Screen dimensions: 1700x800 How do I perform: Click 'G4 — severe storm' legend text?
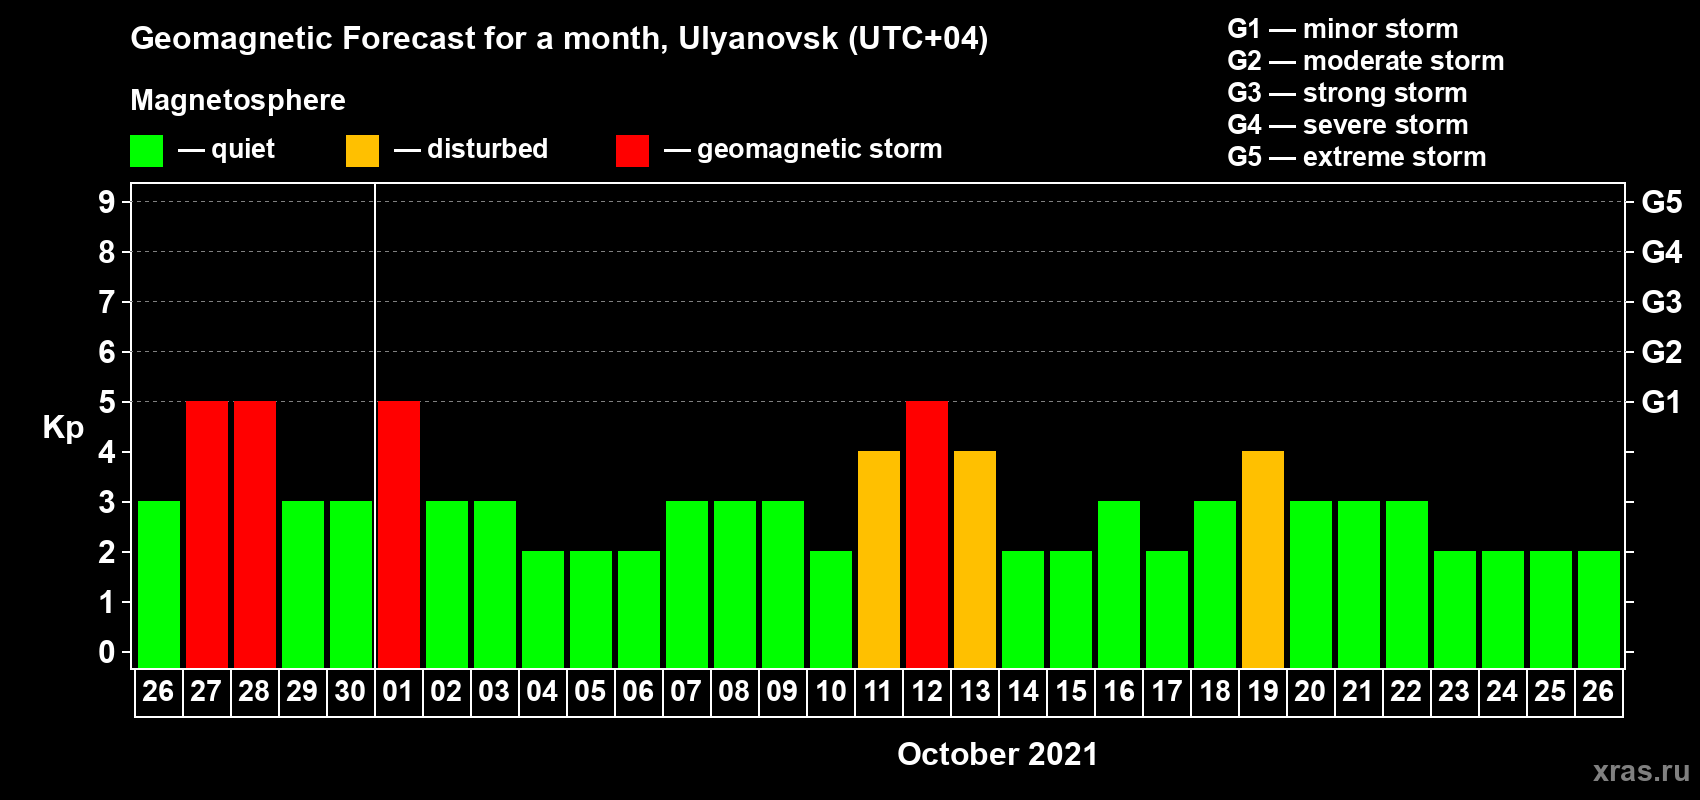tap(1348, 125)
